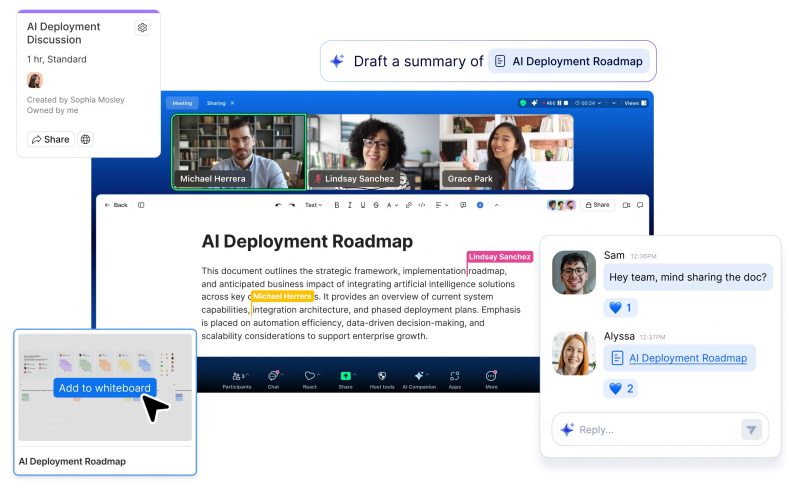Click the video camera icon in document toolbar
The width and height of the screenshot is (800, 483).
[626, 205]
